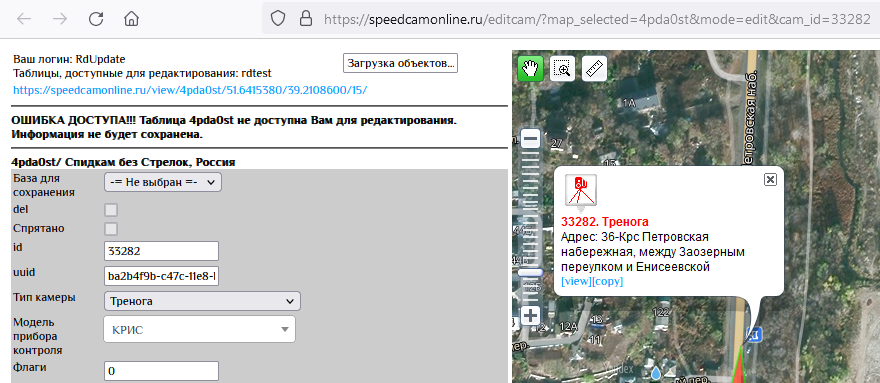Click the shield tracking protection icon
This screenshot has width=880, height=383.
[278, 19]
